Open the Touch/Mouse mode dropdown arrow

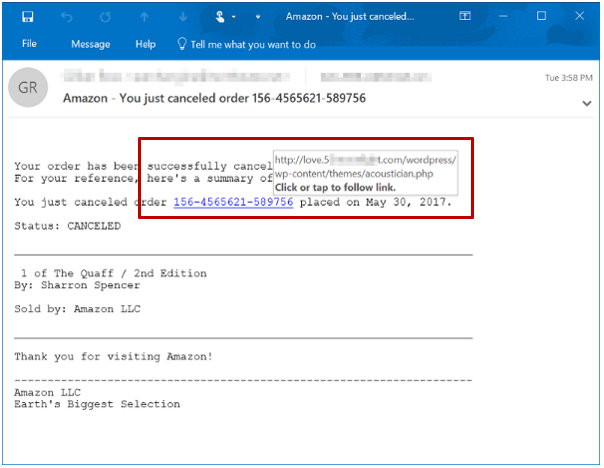[233, 17]
